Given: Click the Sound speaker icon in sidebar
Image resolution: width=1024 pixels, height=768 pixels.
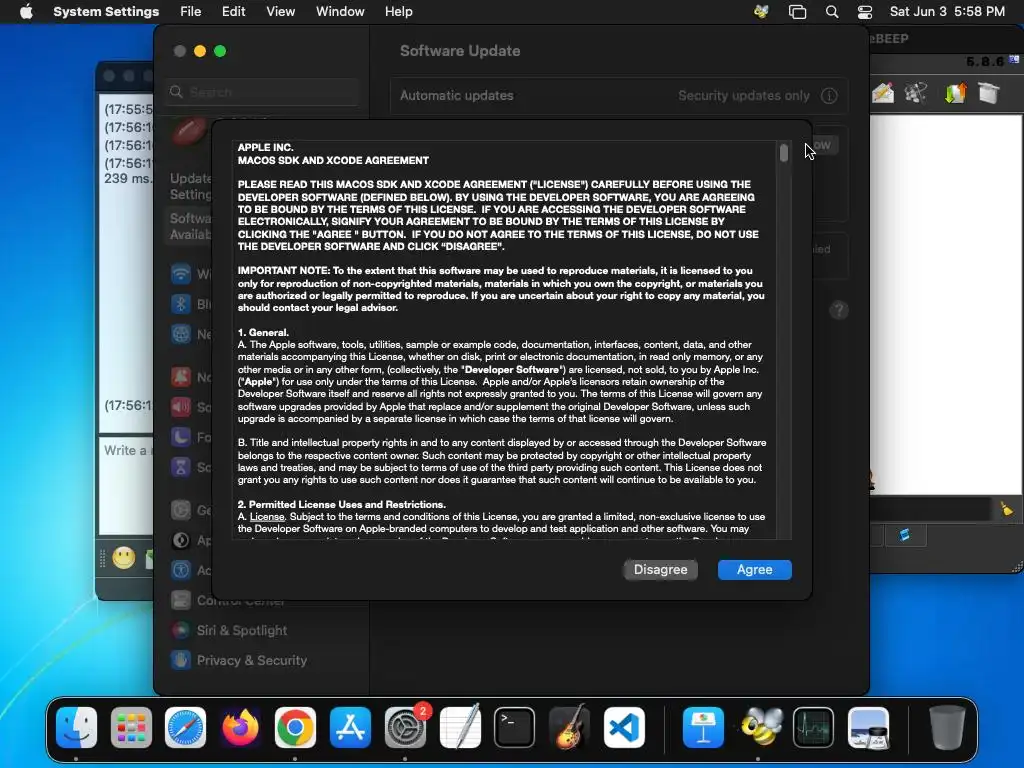Looking at the screenshot, I should [x=181, y=407].
